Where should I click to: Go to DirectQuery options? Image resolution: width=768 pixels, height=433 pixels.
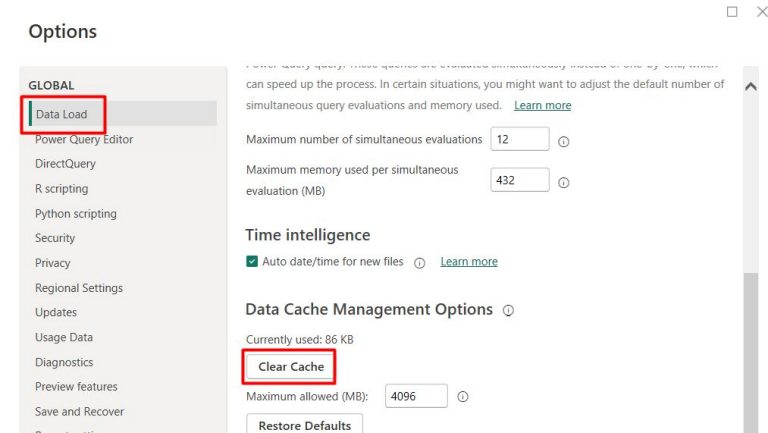pos(65,164)
